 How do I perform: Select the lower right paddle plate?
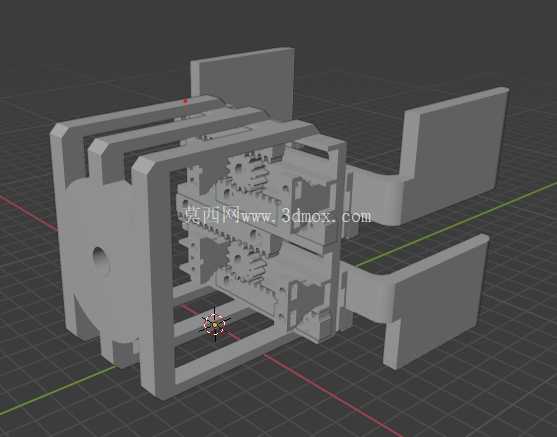436,301
